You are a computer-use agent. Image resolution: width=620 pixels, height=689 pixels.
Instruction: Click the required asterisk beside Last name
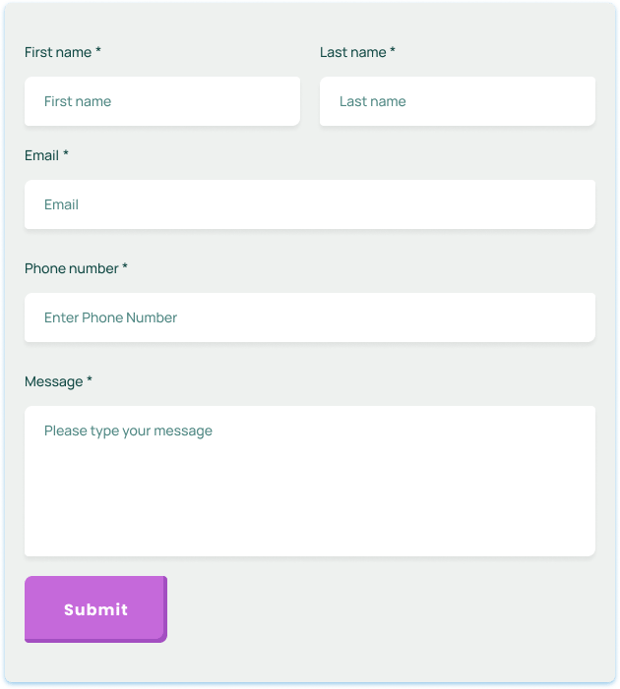point(393,52)
